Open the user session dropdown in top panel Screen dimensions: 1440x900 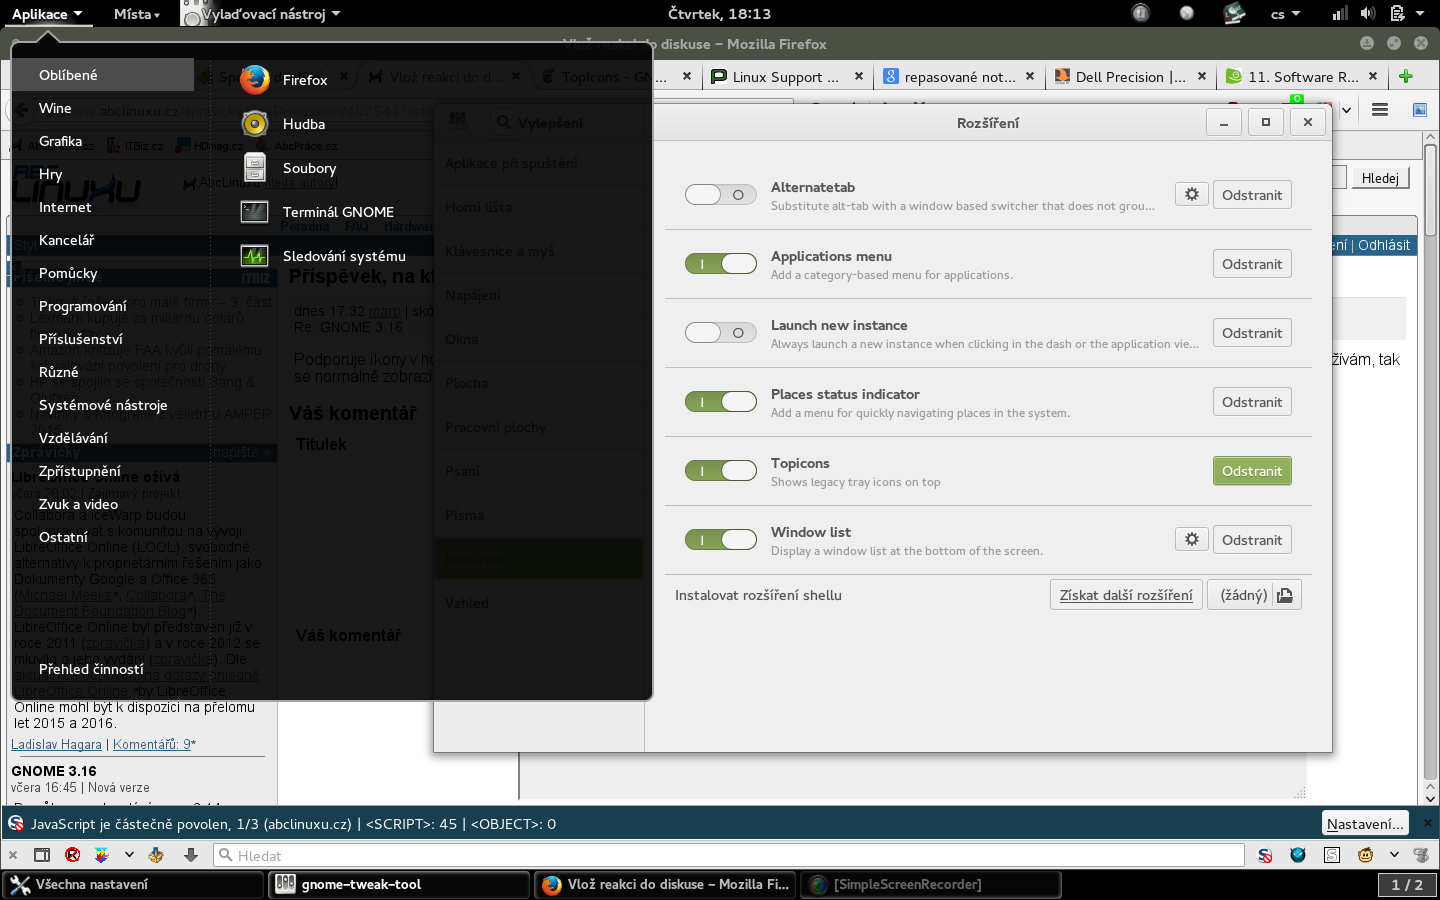[x=1406, y=14]
